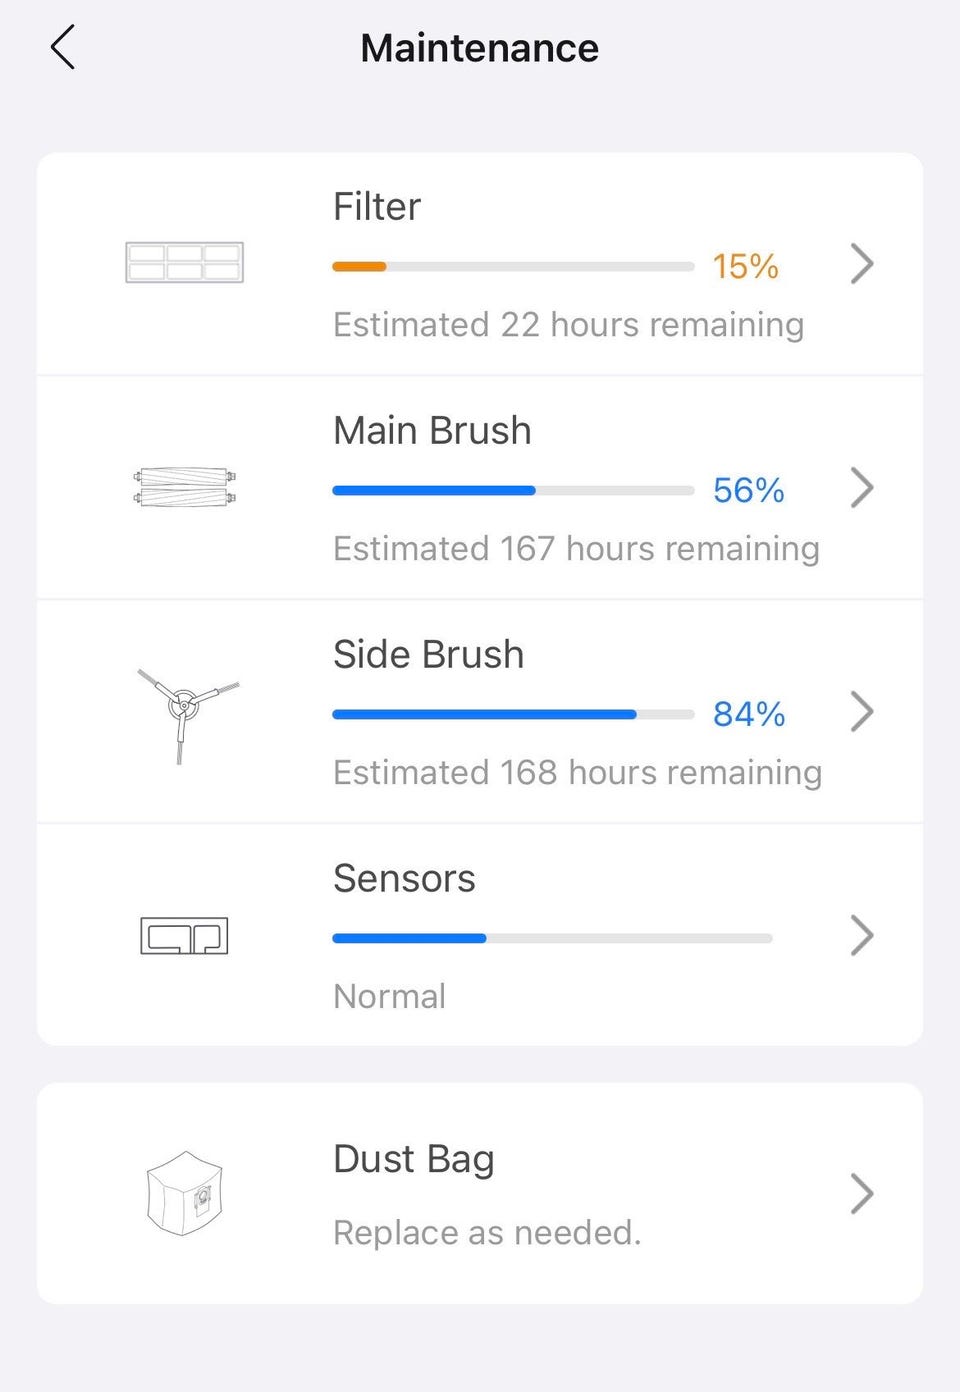Tap the Side Brush icon
This screenshot has width=960, height=1392.
185,710
